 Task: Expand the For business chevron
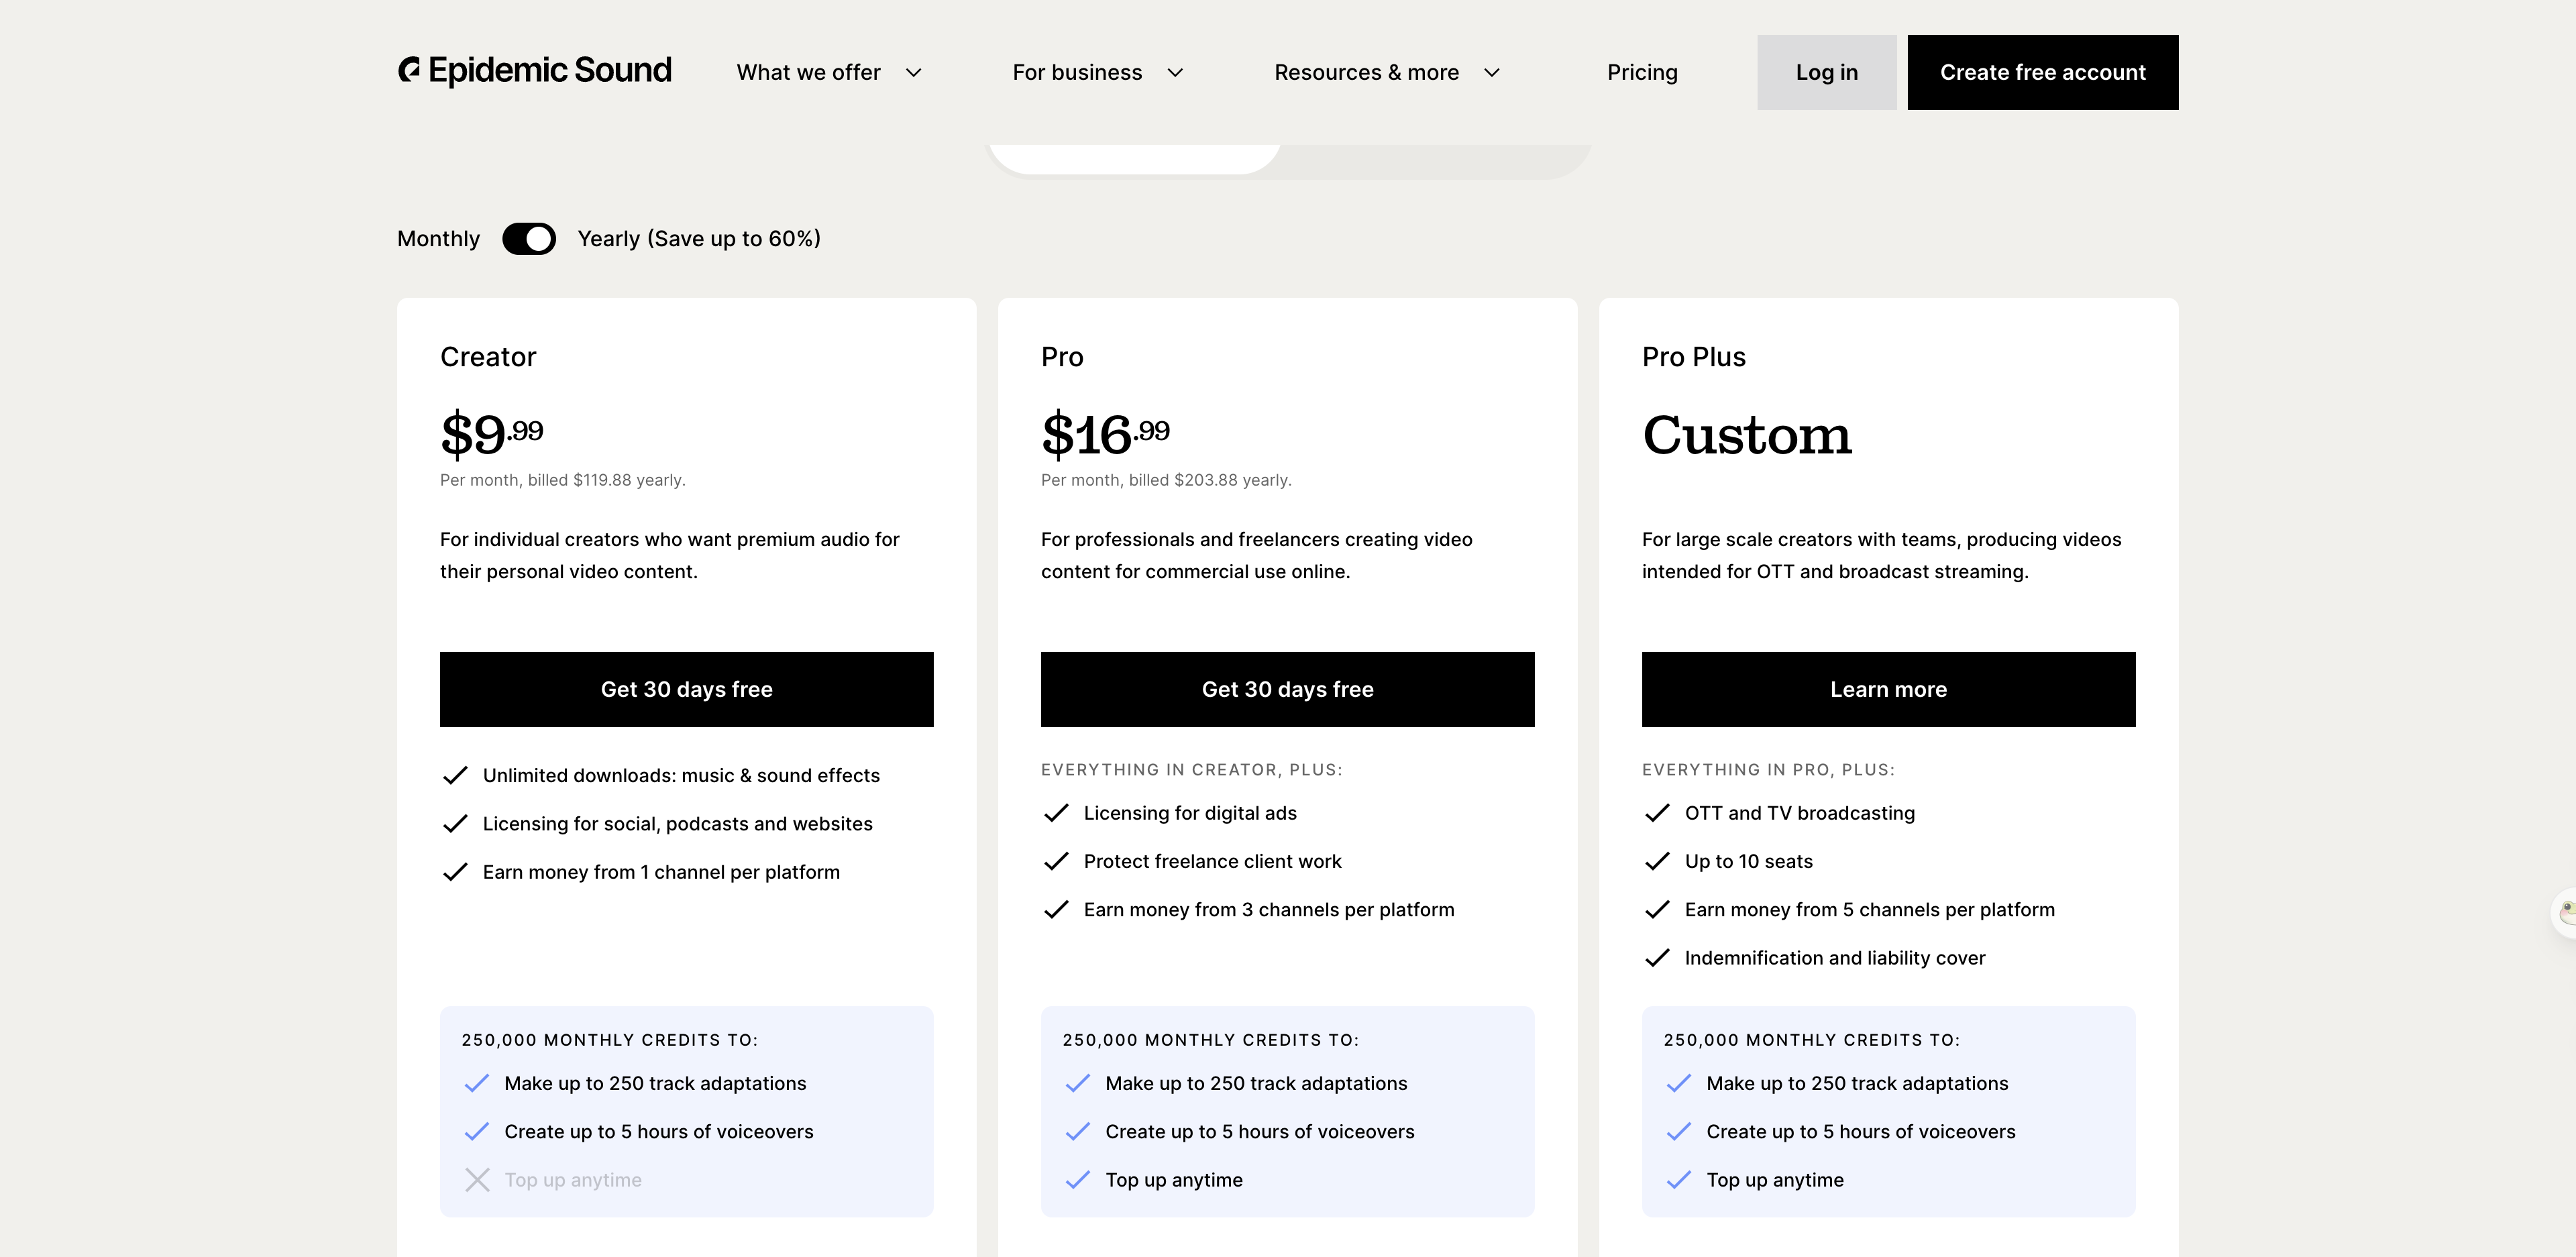pyautogui.click(x=1175, y=73)
